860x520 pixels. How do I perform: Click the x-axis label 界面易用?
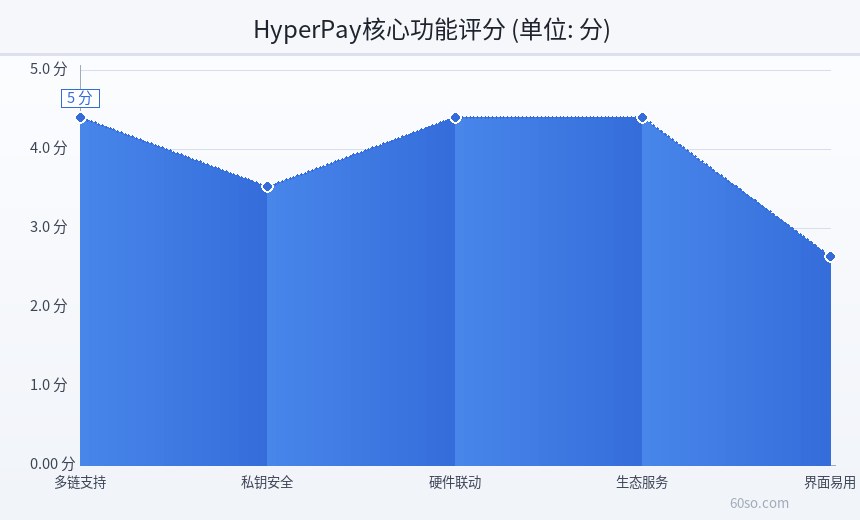pyautogui.click(x=830, y=483)
